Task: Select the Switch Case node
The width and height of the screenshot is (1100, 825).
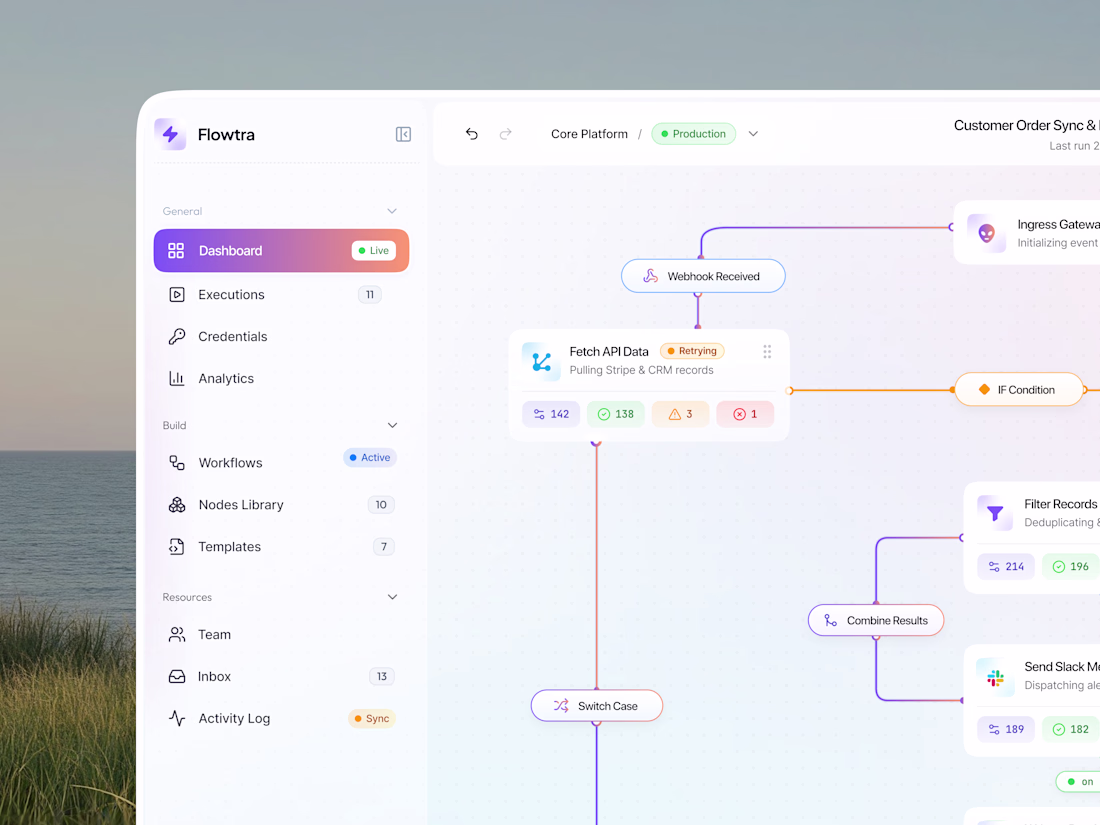Action: (597, 706)
